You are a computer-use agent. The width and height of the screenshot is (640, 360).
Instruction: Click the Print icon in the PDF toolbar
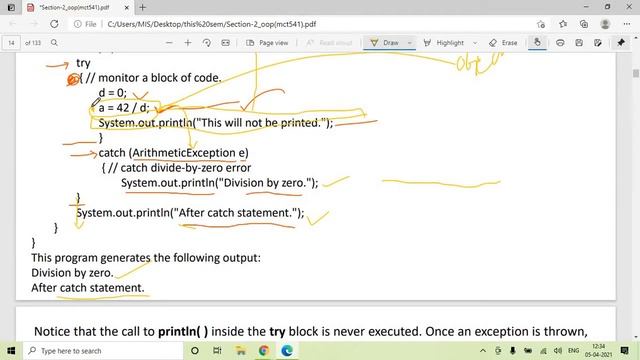point(560,42)
